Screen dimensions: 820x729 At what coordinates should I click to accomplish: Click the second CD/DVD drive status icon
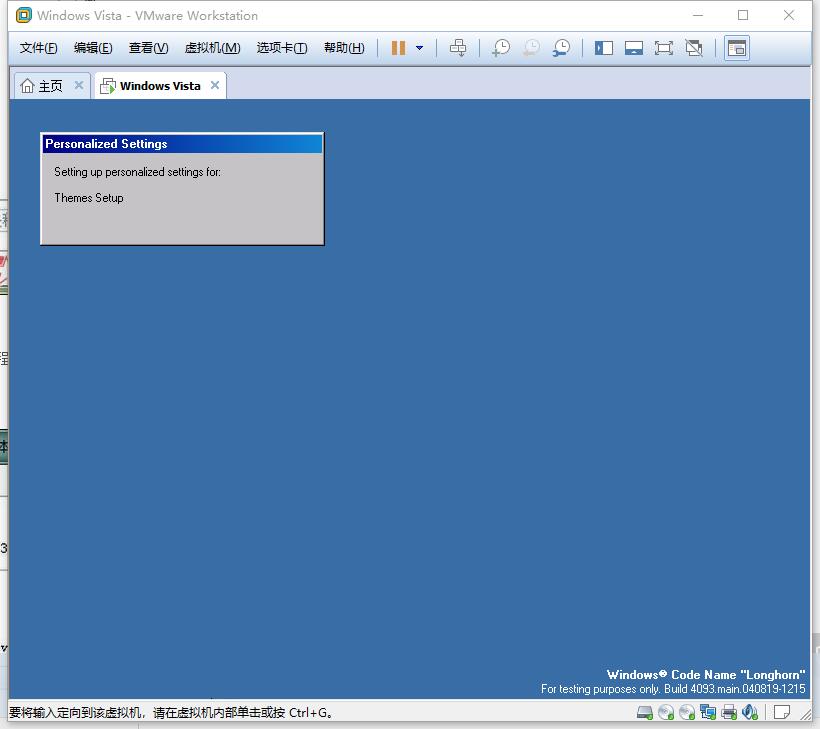[x=687, y=712]
